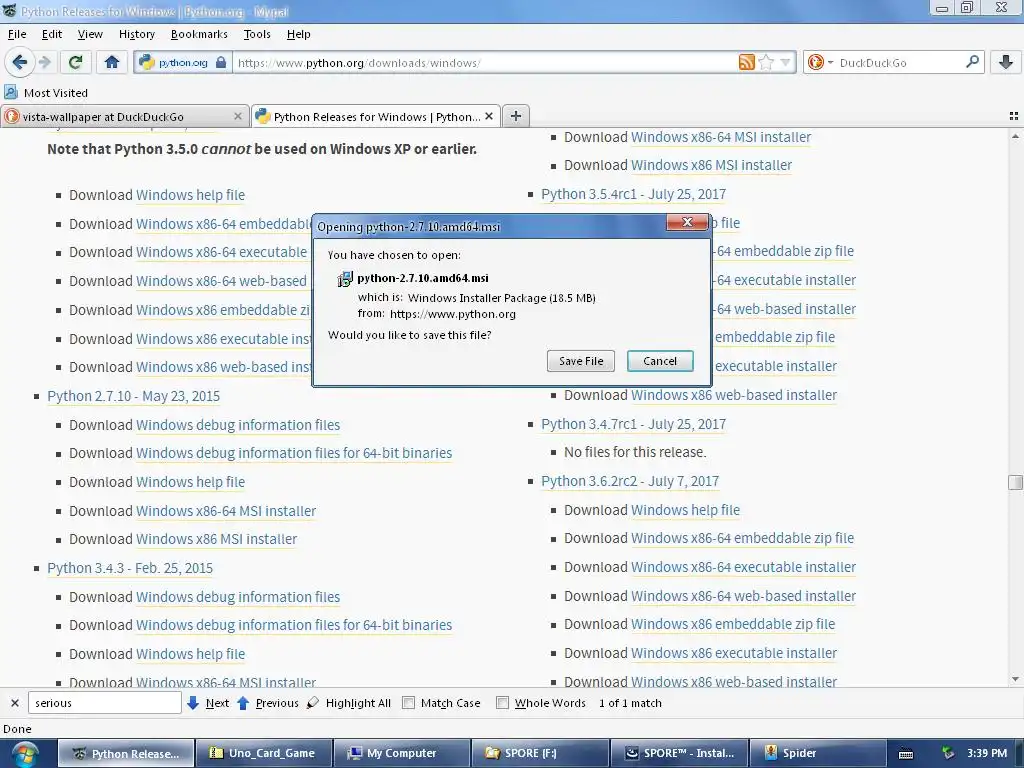Open the Bookmarks menu
The image size is (1024, 768).
[199, 34]
